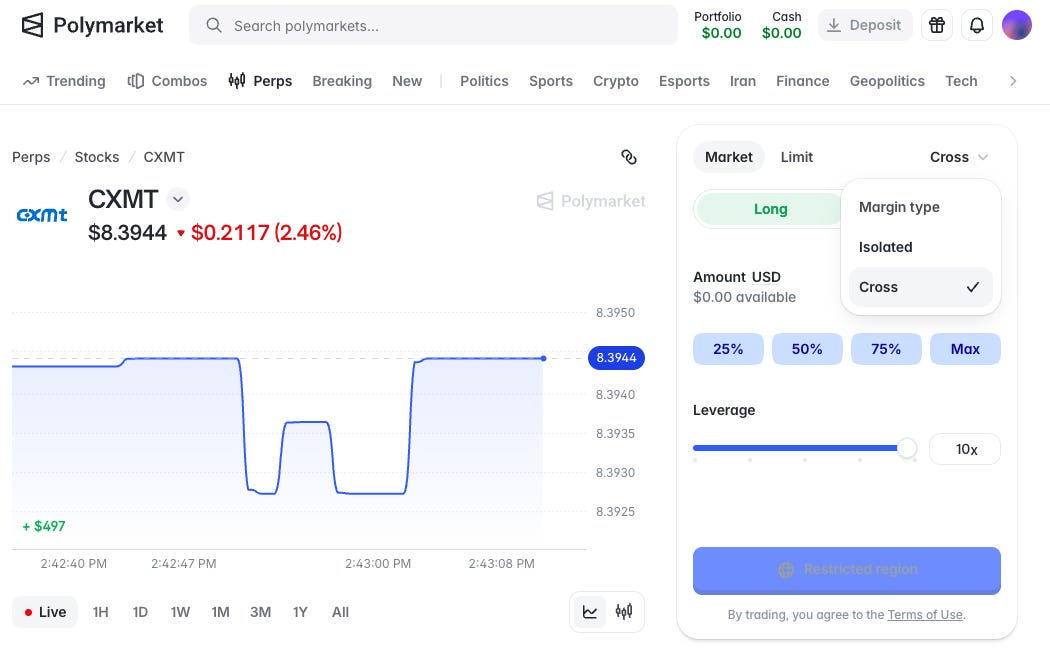This screenshot has width=1050, height=652.
Task: Switch to candlestick chart view
Action: (624, 612)
